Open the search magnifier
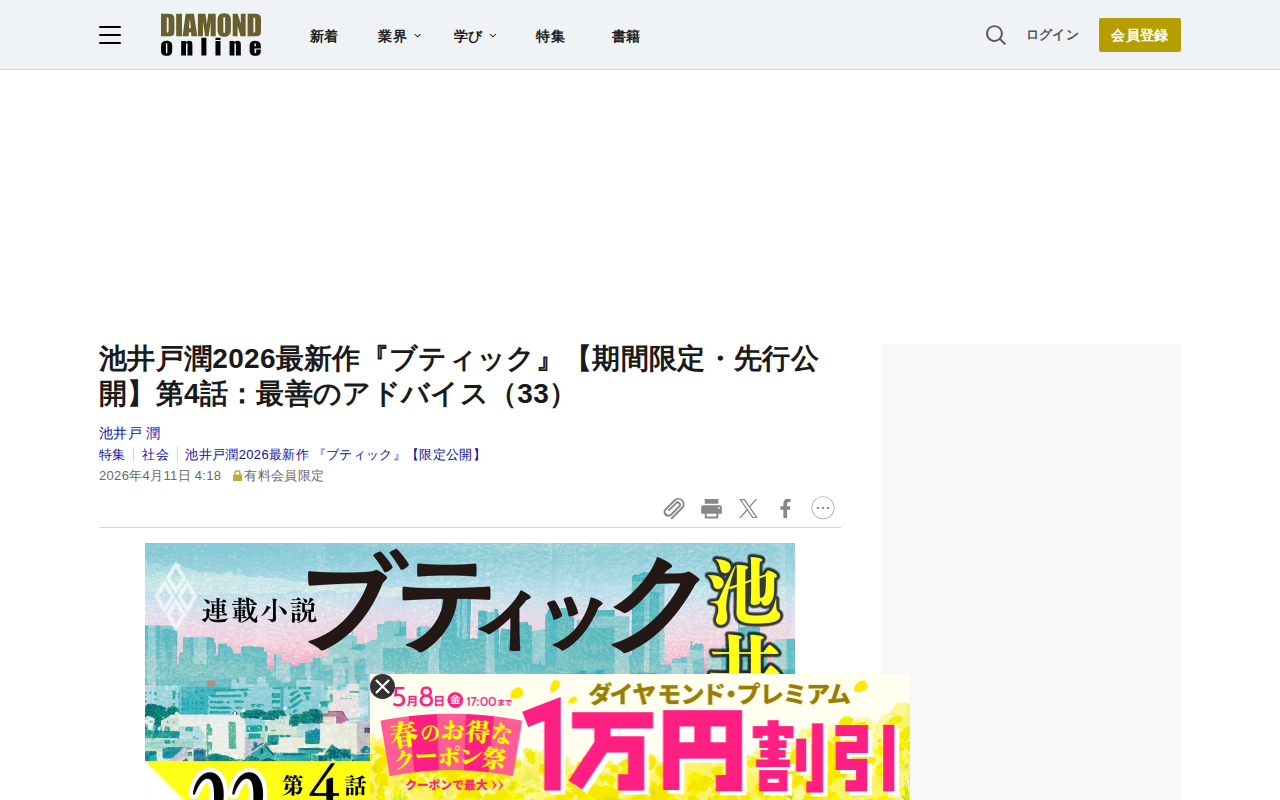 point(996,35)
